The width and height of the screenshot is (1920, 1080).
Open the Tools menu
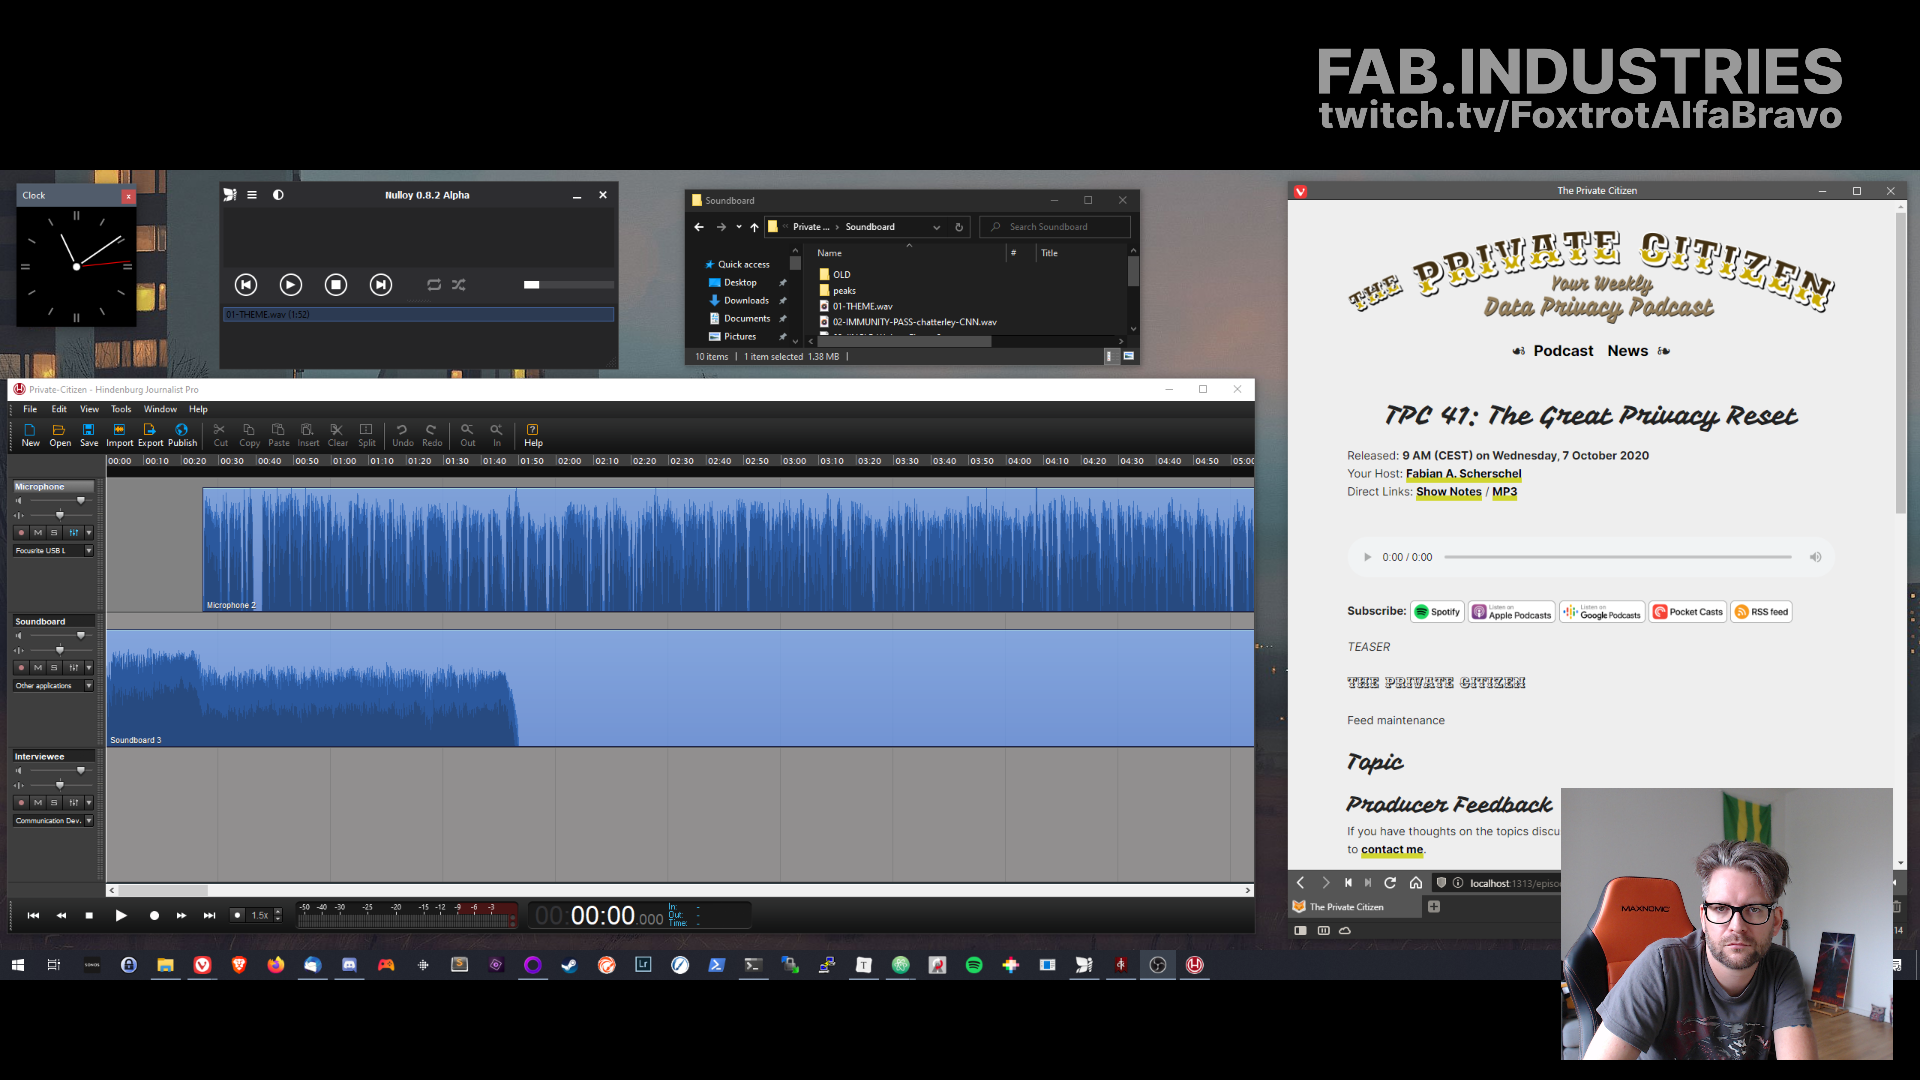coord(121,409)
